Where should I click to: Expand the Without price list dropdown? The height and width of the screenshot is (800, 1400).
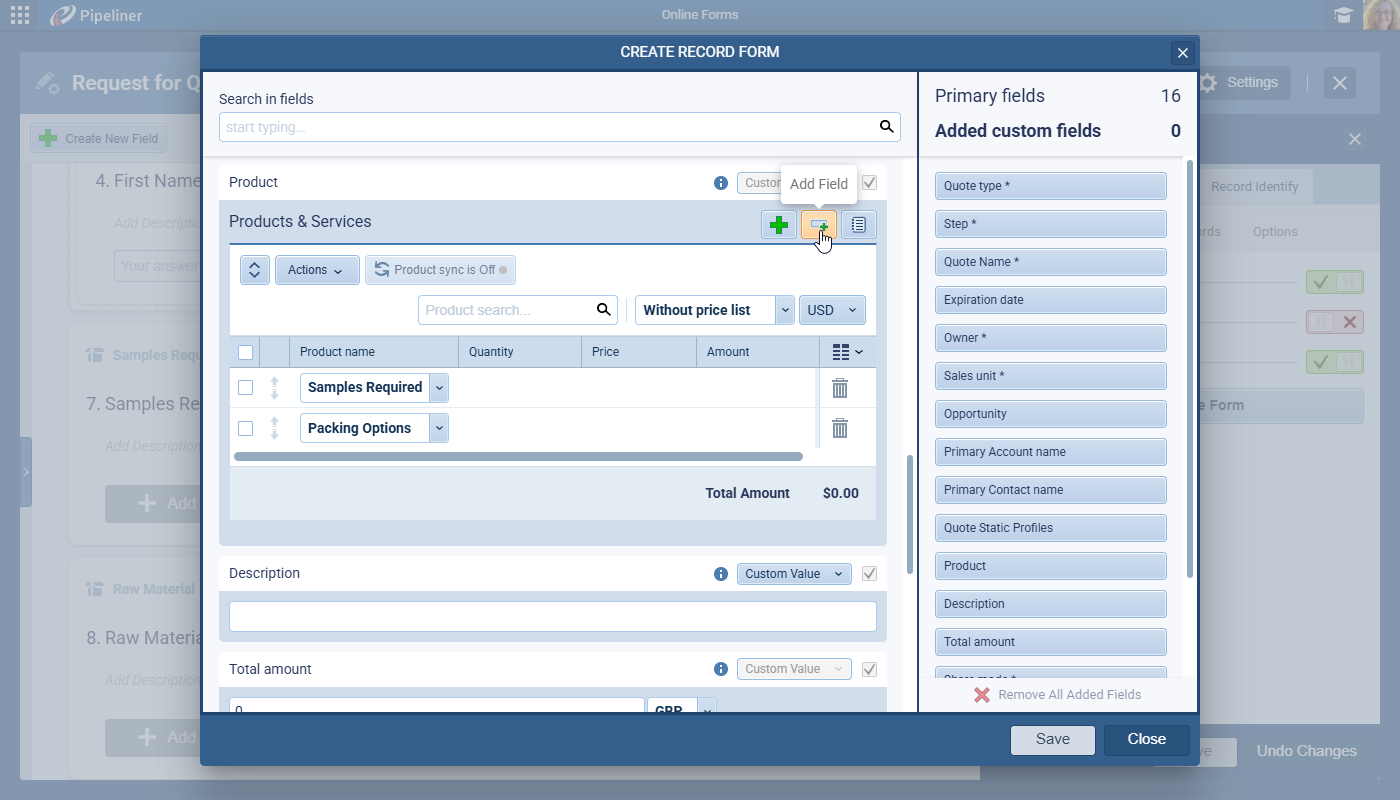[x=785, y=310]
